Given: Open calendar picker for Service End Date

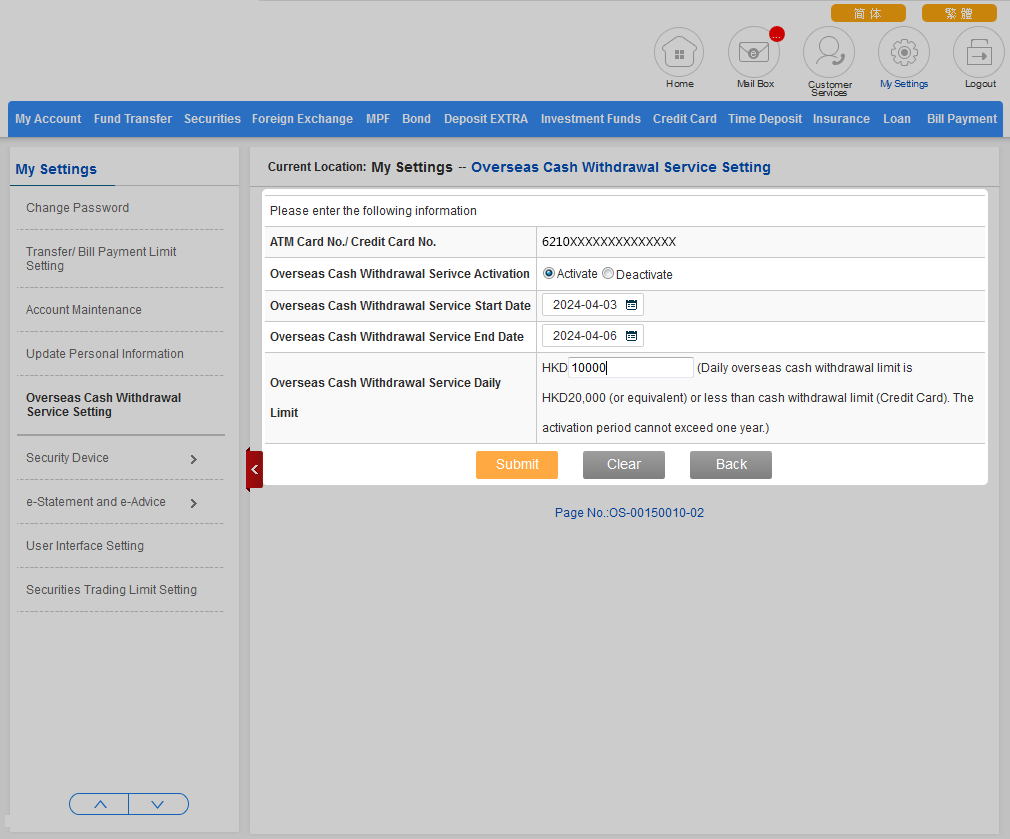Looking at the screenshot, I should [x=631, y=336].
